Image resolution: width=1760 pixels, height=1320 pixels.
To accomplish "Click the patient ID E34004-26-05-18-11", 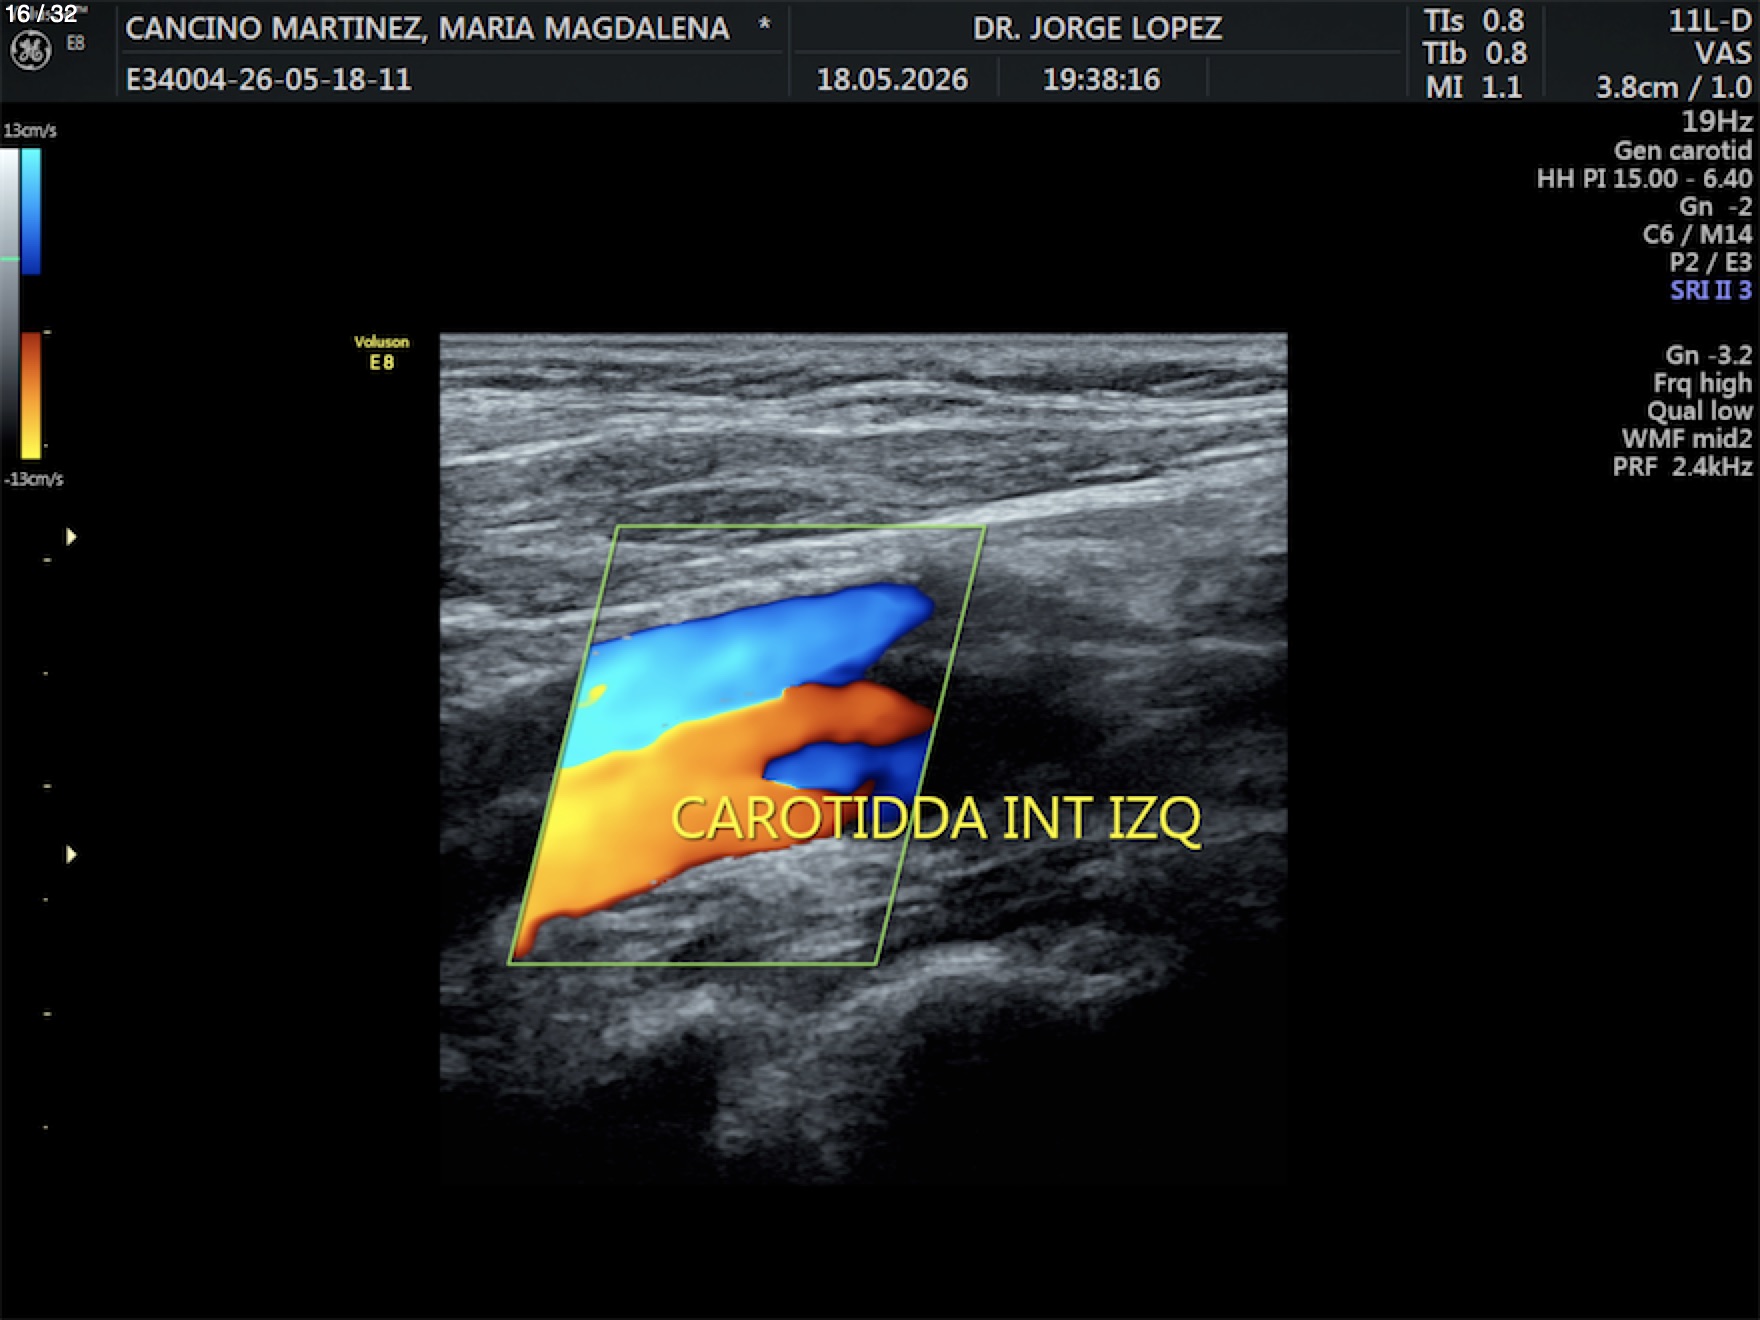I will [x=268, y=79].
